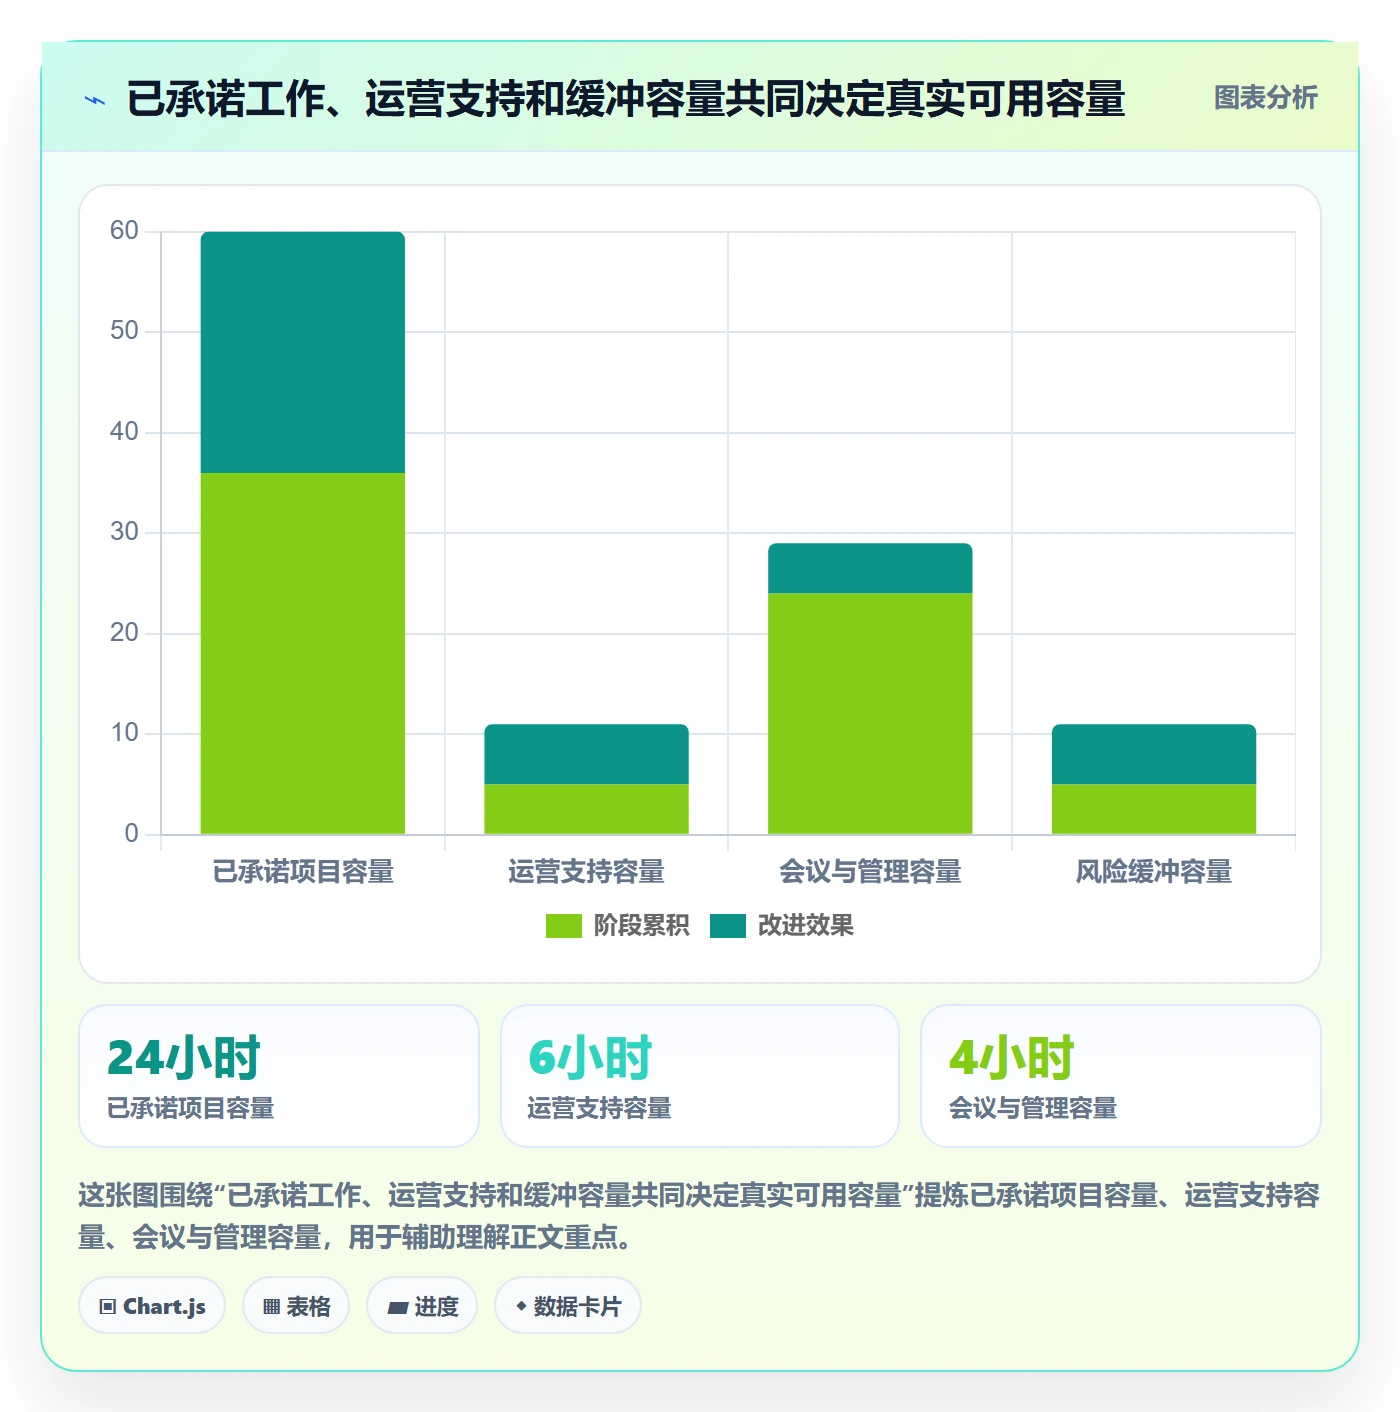Click the teal segment of 运营支持容量 bar

tap(586, 754)
